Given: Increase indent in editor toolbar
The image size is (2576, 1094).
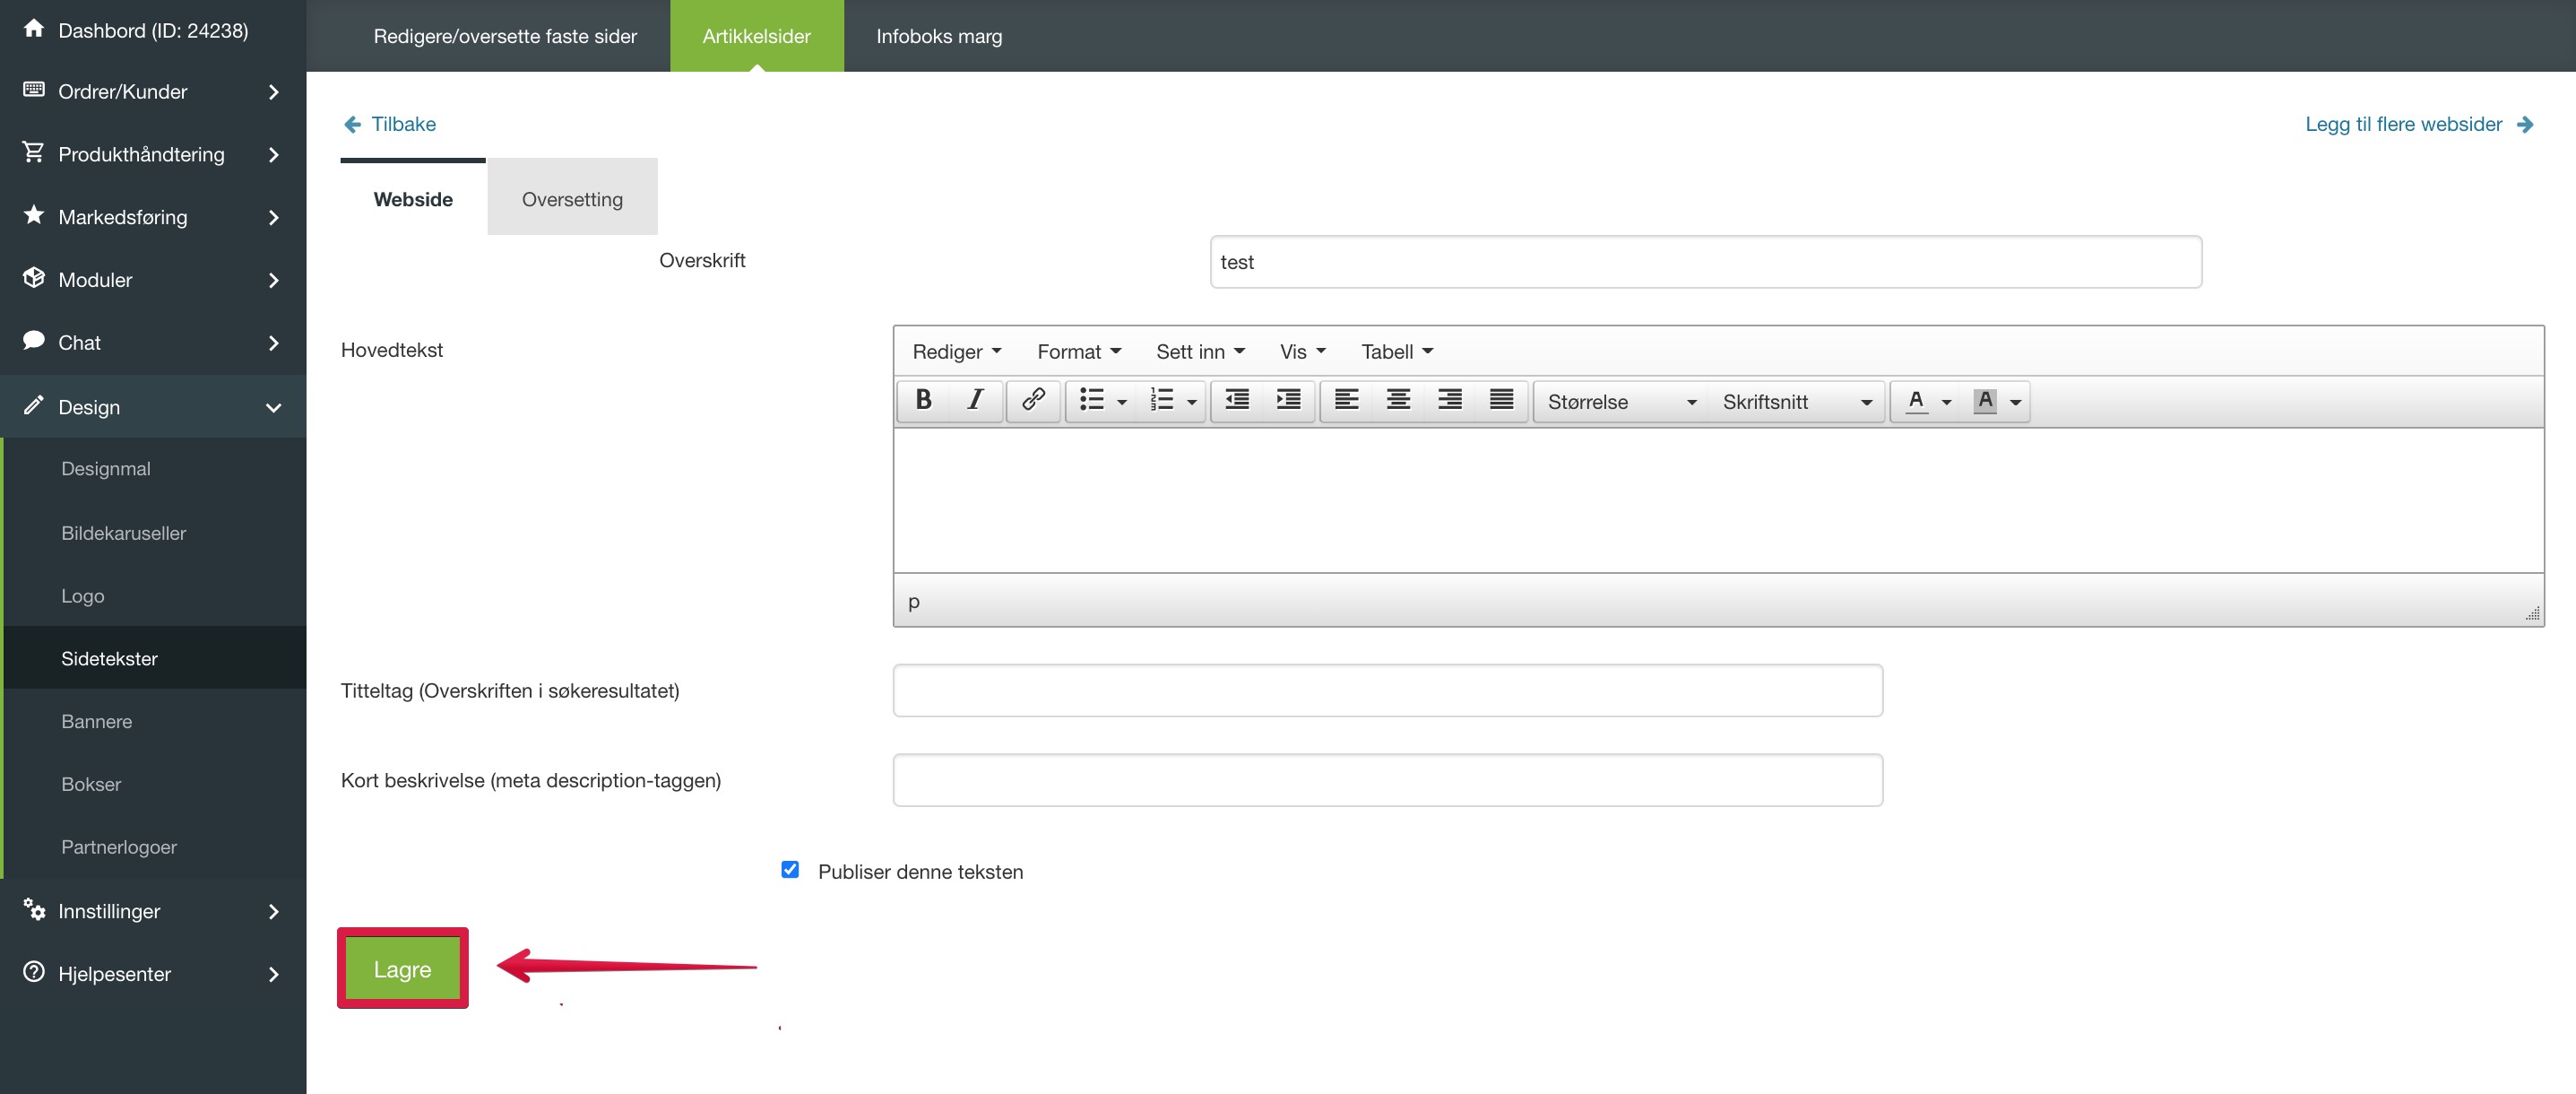Looking at the screenshot, I should click(1288, 401).
